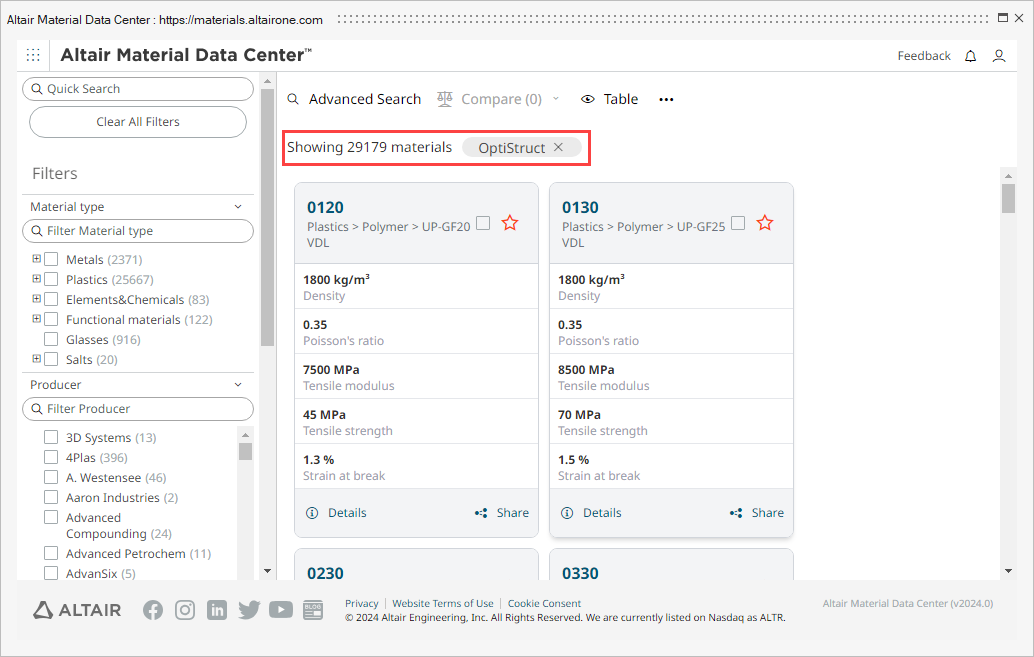Check the Advanced Petrochem checkbox
This screenshot has height=657, width=1034.
pyautogui.click(x=51, y=553)
